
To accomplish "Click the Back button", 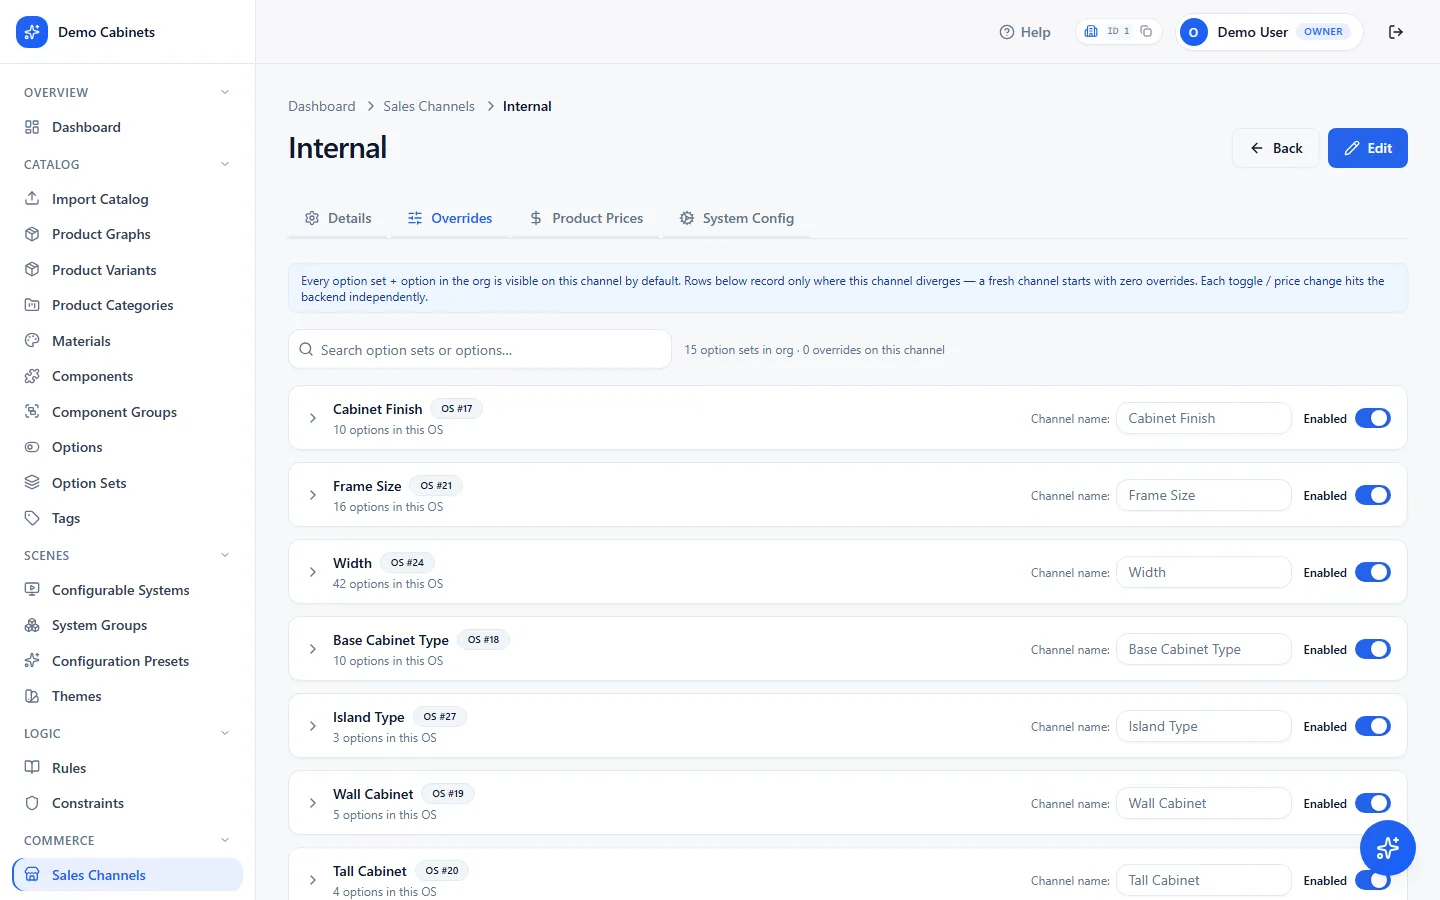I will click(x=1276, y=148).
